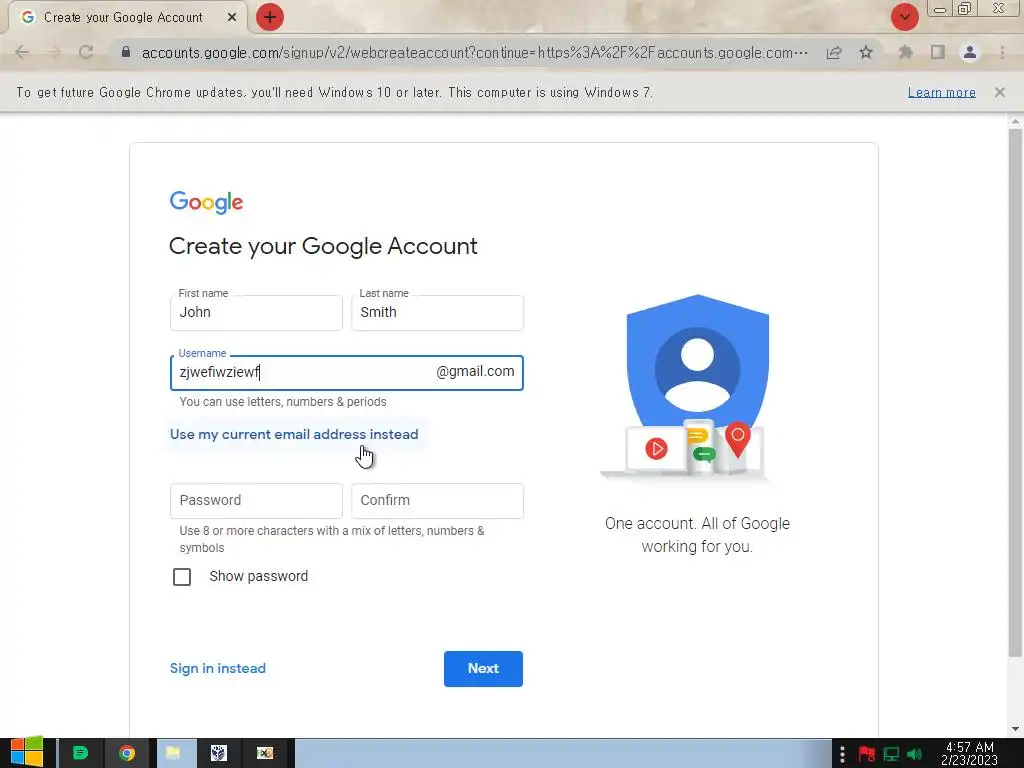Open network status tray icon
The height and width of the screenshot is (768, 1024).
point(891,754)
